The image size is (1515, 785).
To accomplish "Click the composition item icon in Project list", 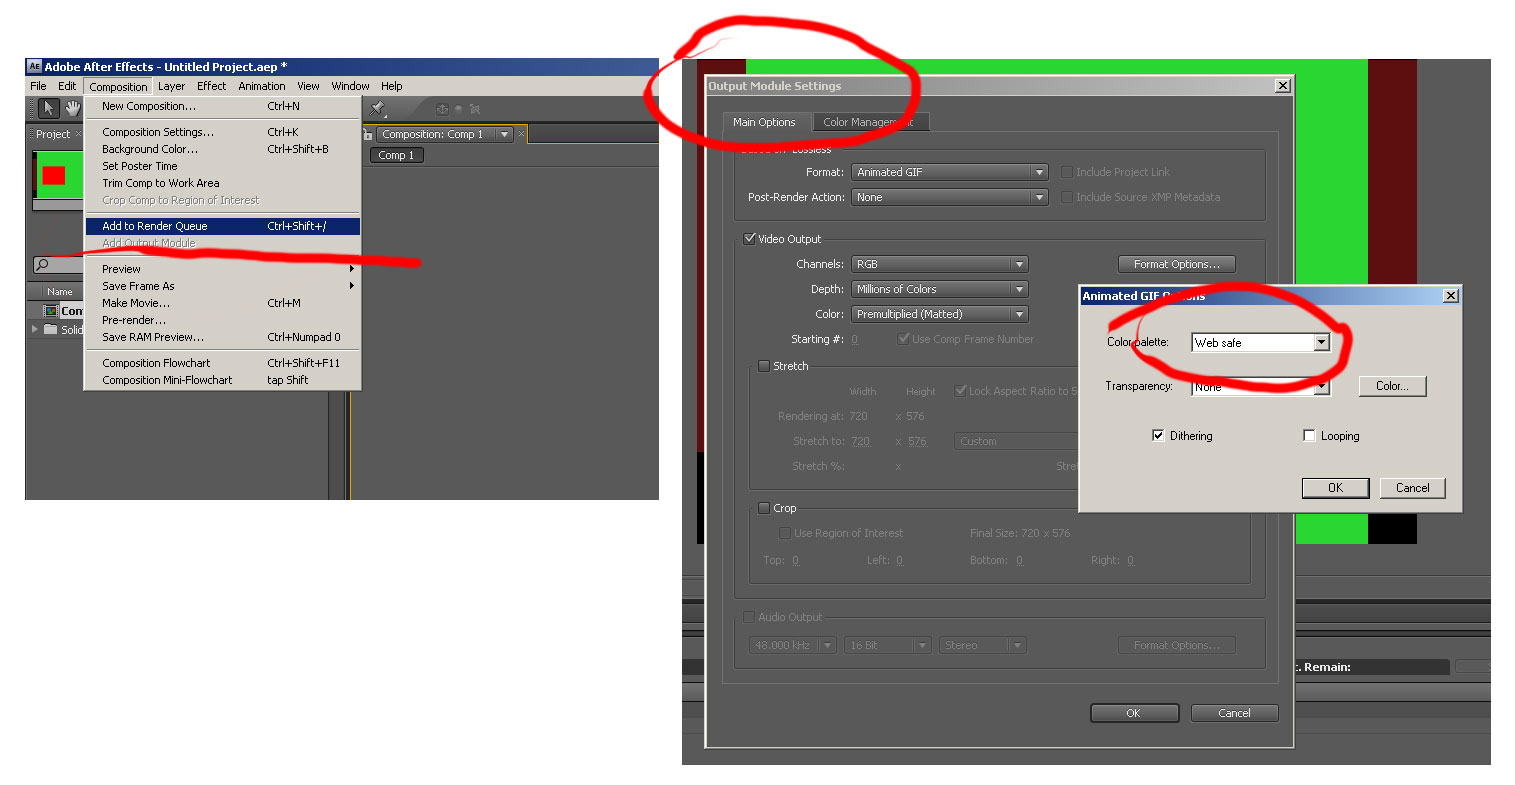I will pyautogui.click(x=50, y=311).
